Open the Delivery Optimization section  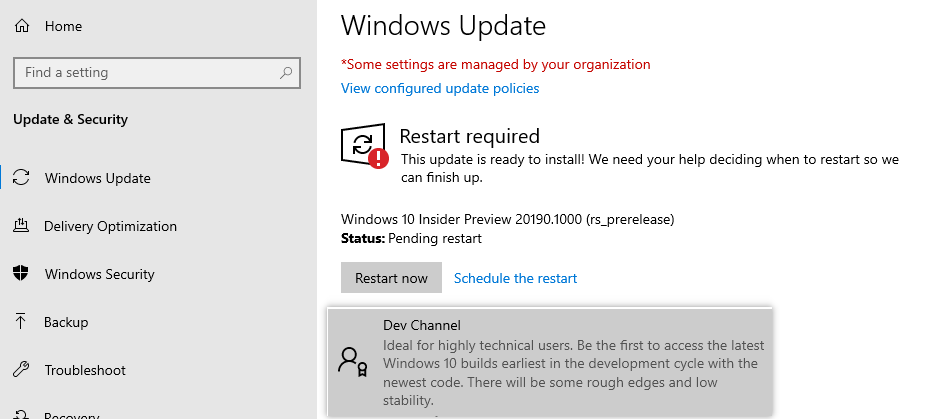110,226
